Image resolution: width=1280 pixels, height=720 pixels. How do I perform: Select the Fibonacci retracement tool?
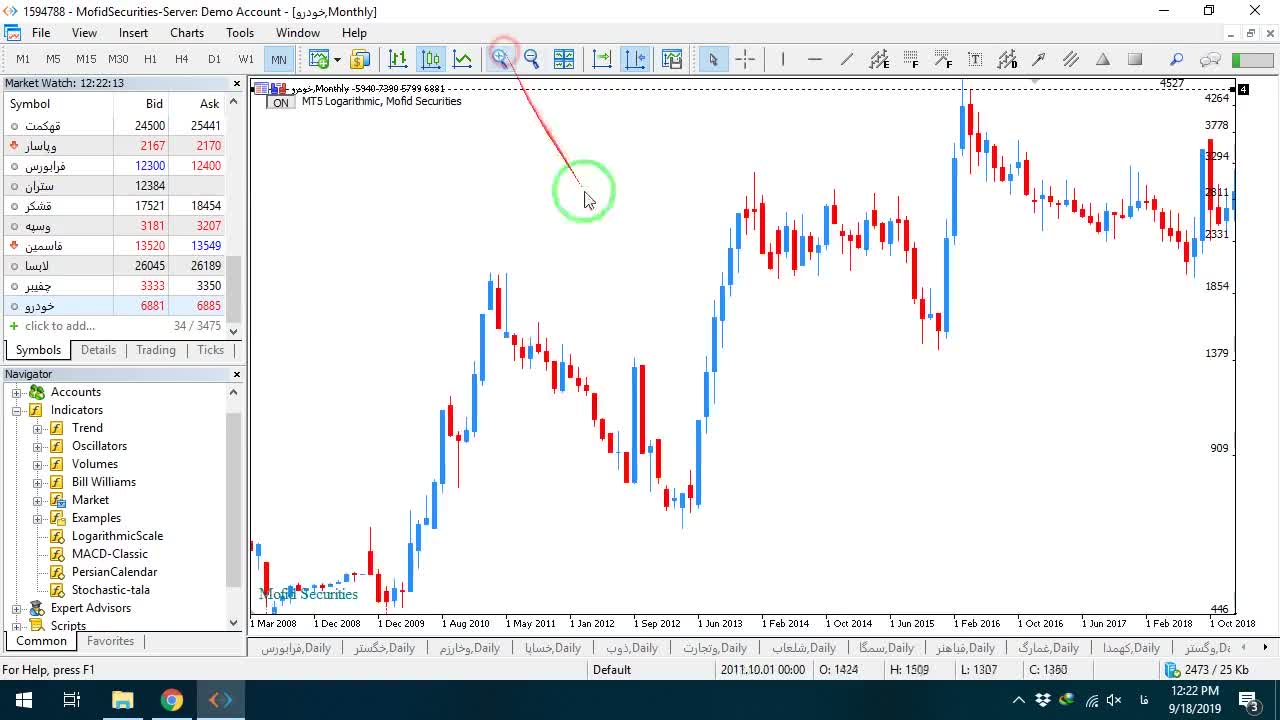pyautogui.click(x=911, y=59)
